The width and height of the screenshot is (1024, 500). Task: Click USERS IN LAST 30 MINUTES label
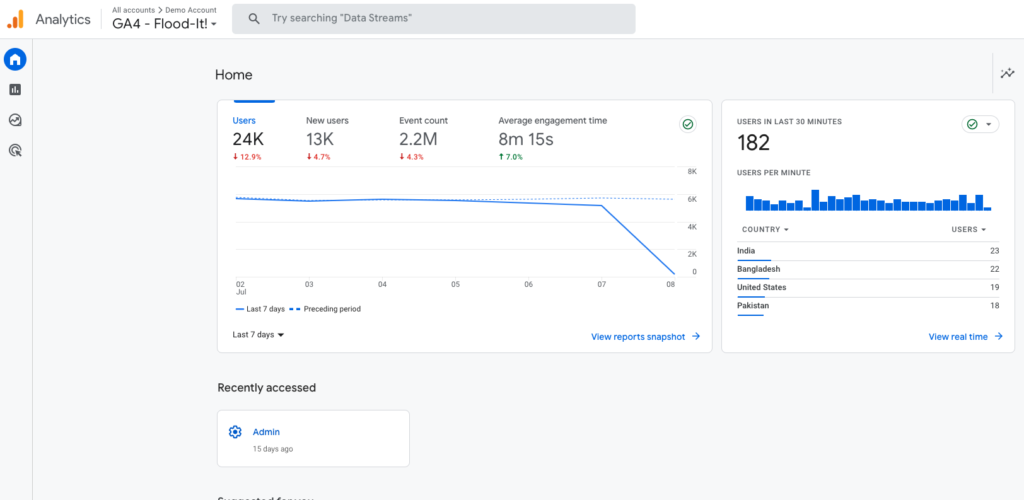(790, 121)
